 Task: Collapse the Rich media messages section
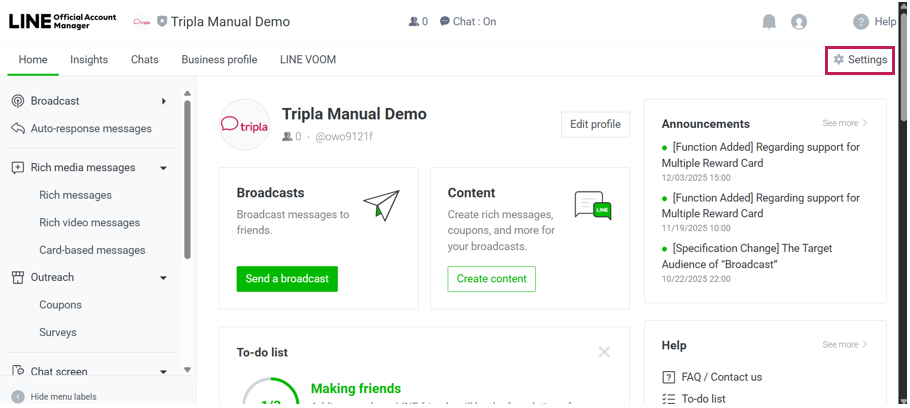click(164, 168)
